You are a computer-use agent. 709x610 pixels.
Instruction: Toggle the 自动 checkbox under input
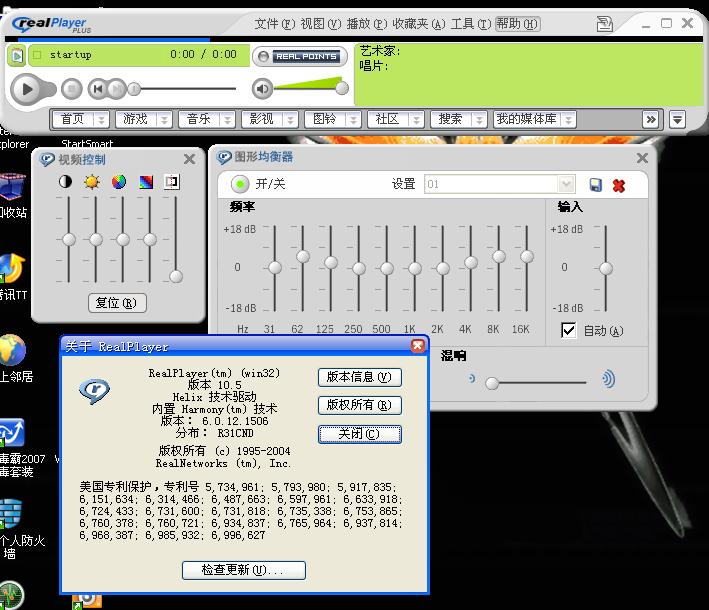[569, 331]
